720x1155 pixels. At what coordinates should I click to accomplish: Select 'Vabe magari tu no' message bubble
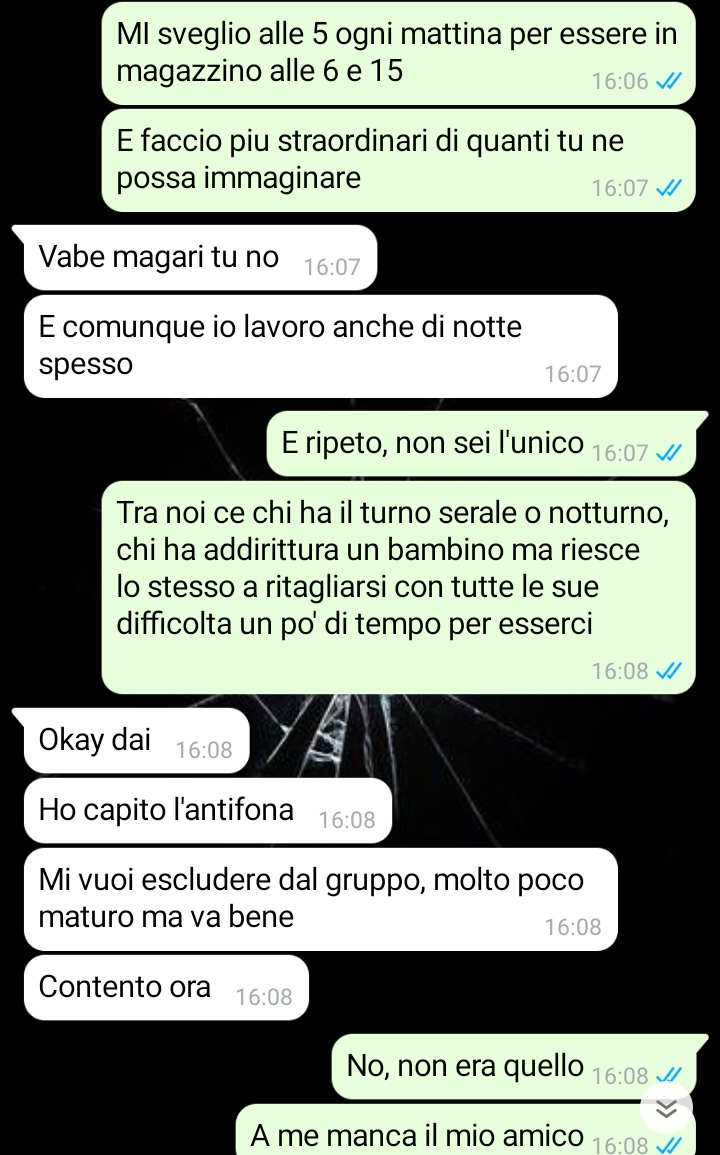click(200, 257)
